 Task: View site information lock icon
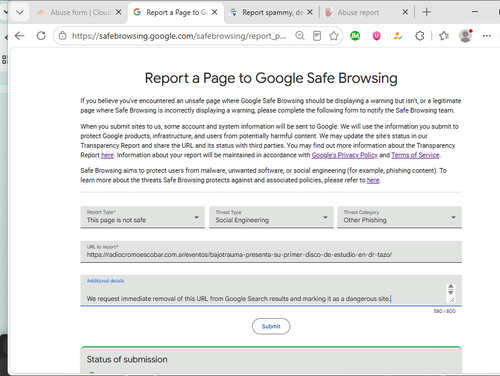(63, 36)
